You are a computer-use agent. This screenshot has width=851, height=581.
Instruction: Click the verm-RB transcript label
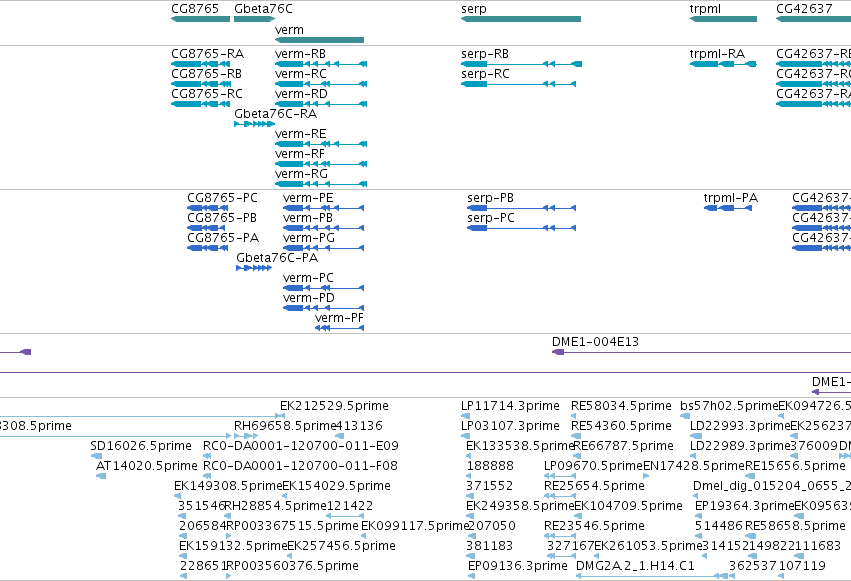click(300, 54)
